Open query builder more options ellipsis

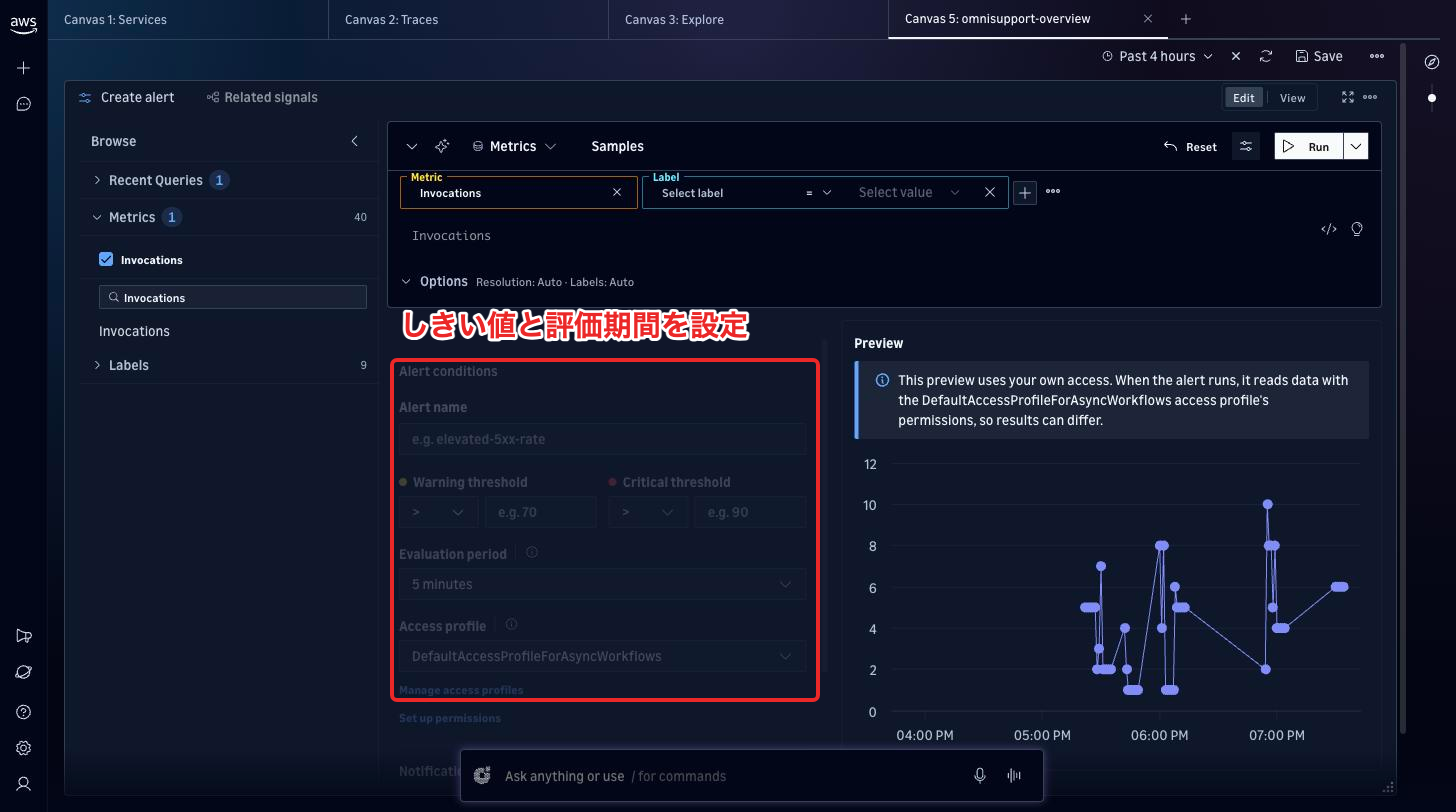click(x=1053, y=191)
